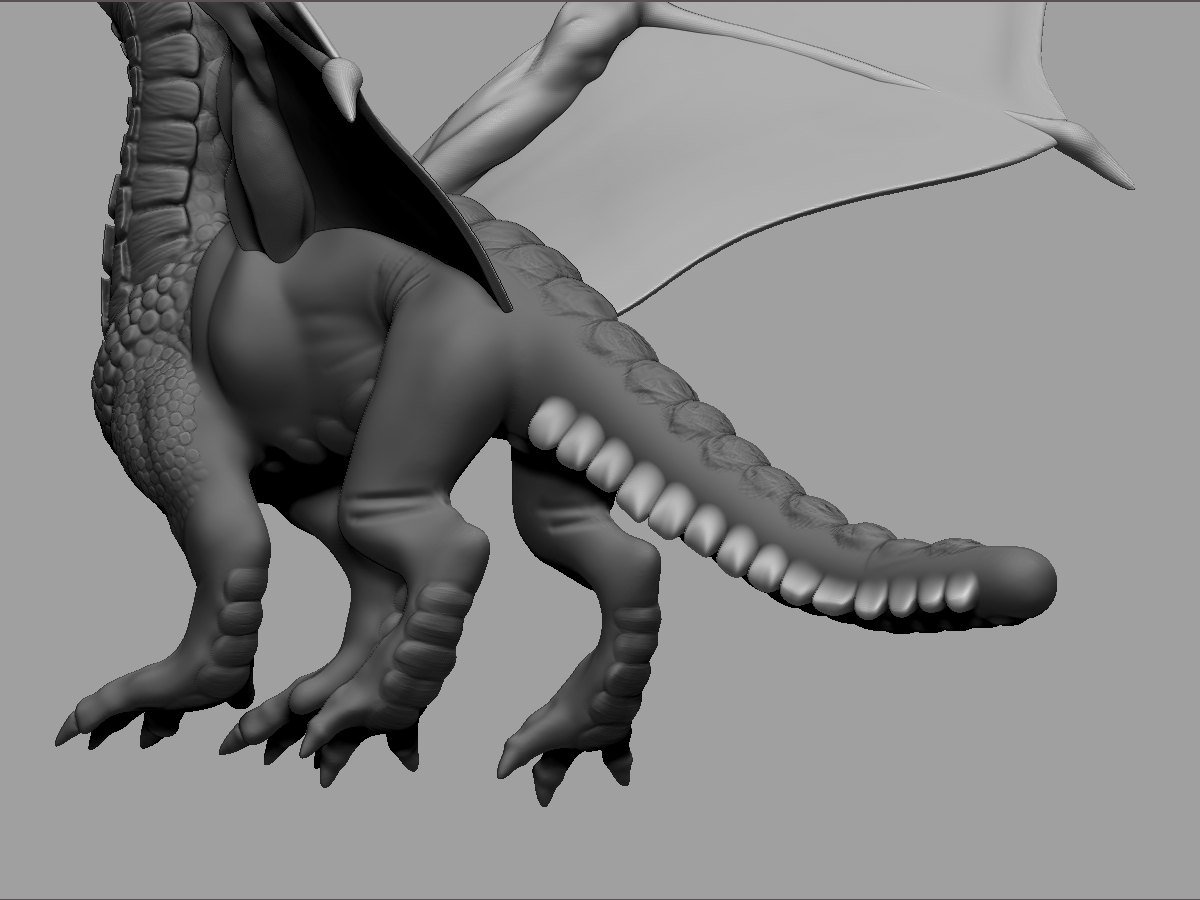
Task: Click the banded ankle scales on the rightmost leg
Action: pyautogui.click(x=630, y=640)
